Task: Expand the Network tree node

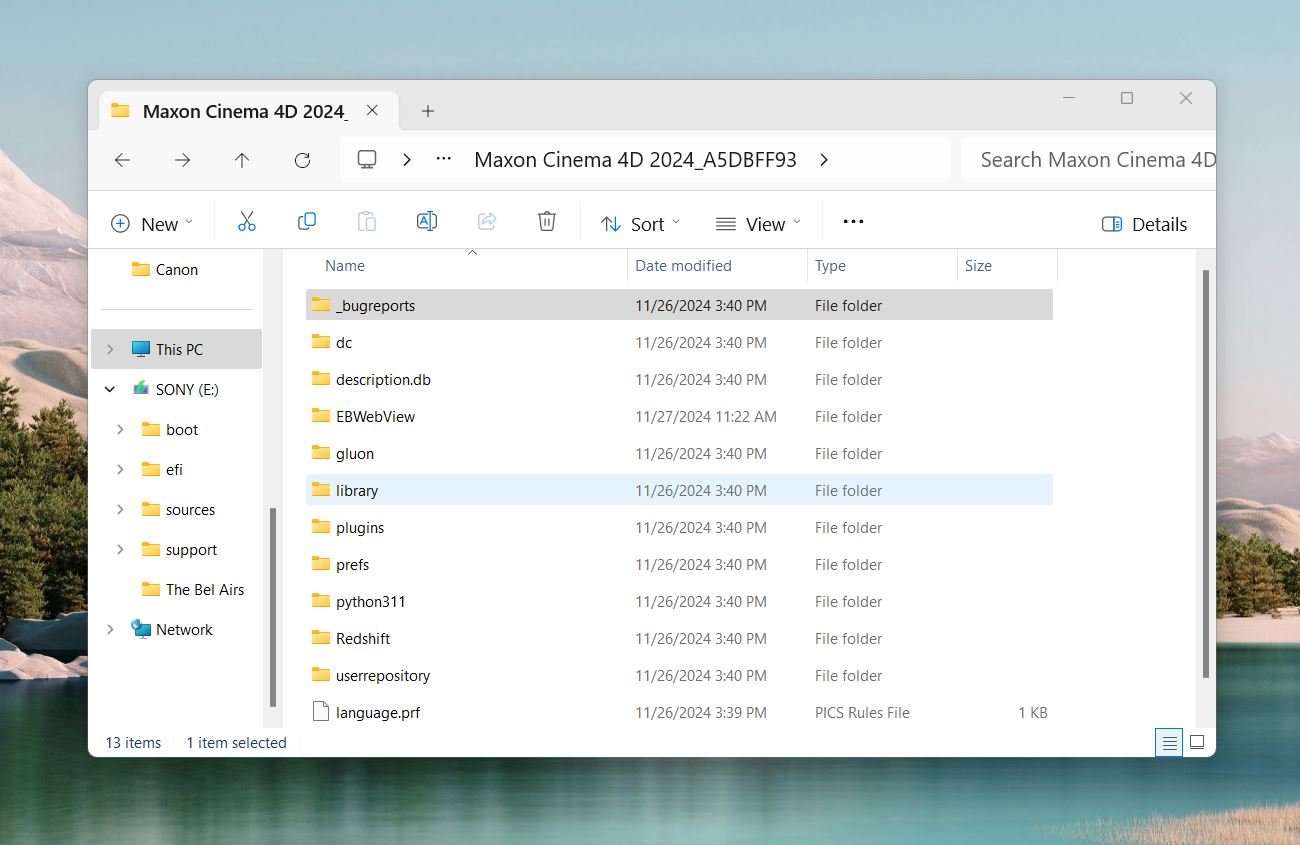Action: pos(110,629)
